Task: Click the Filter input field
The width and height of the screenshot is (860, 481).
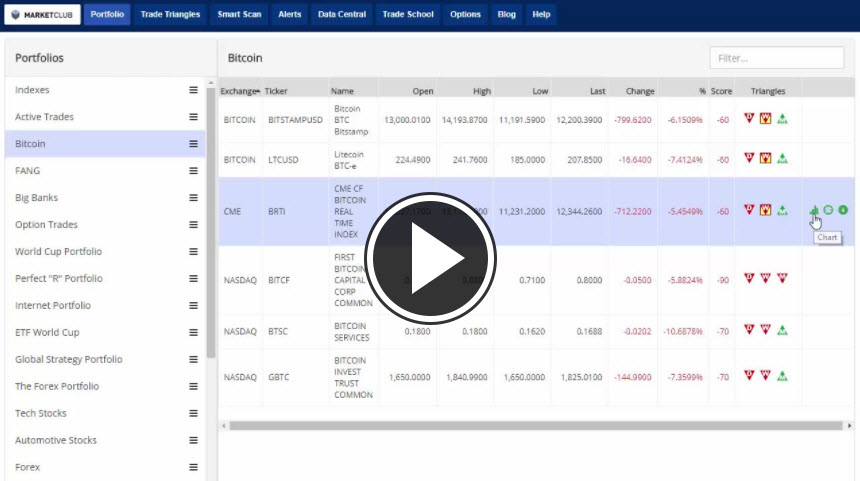Action: (777, 58)
